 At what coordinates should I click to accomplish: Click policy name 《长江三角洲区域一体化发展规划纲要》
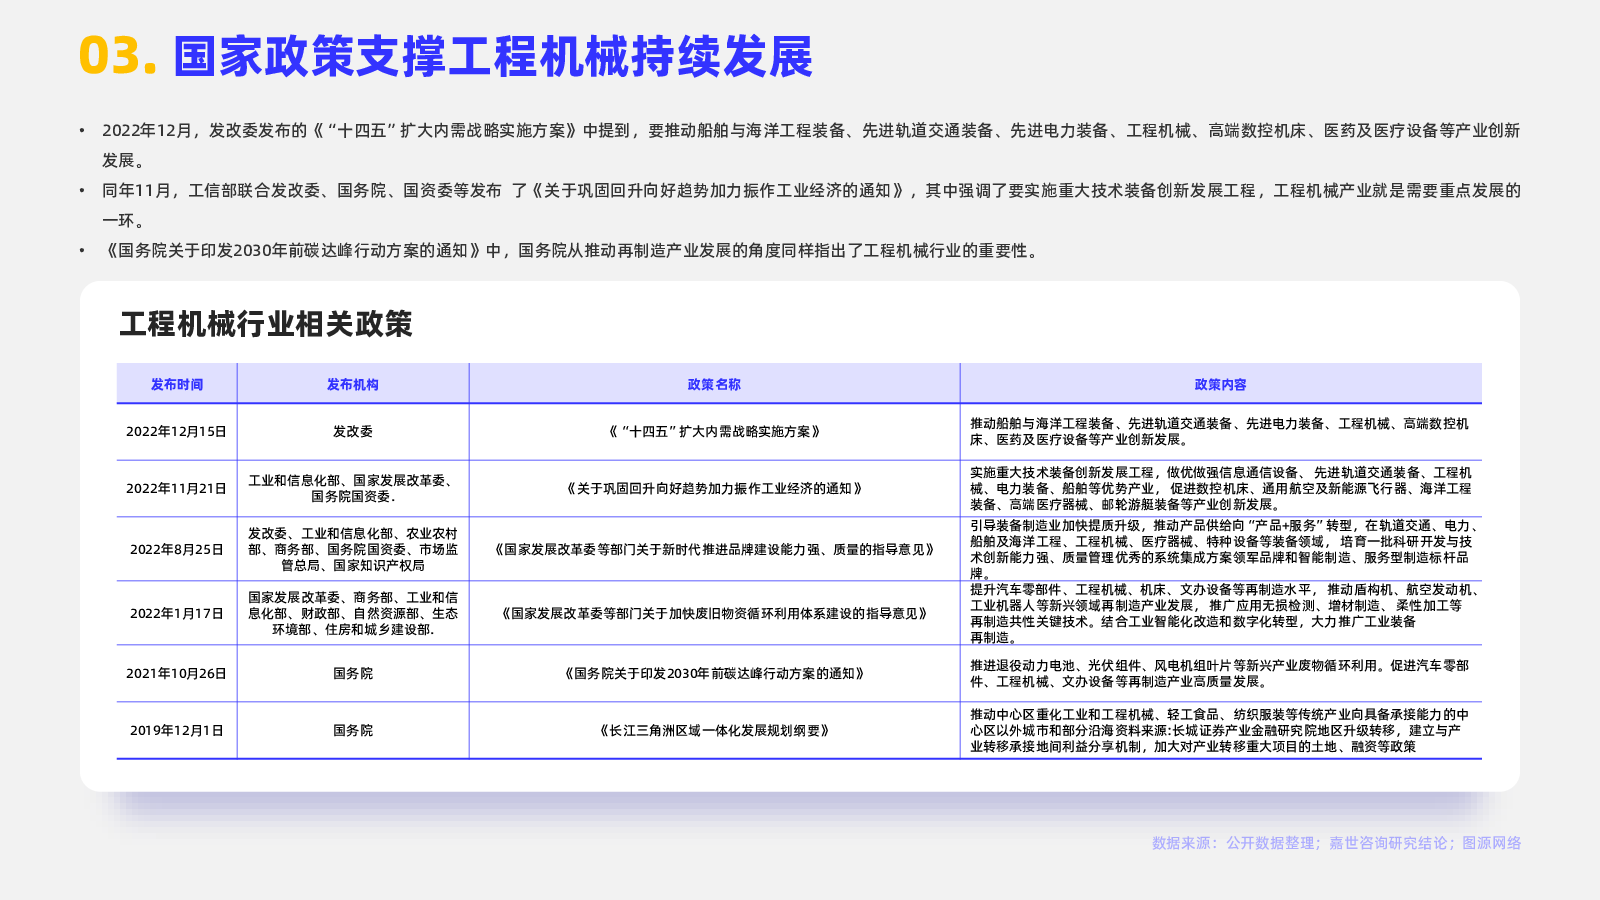[714, 731]
